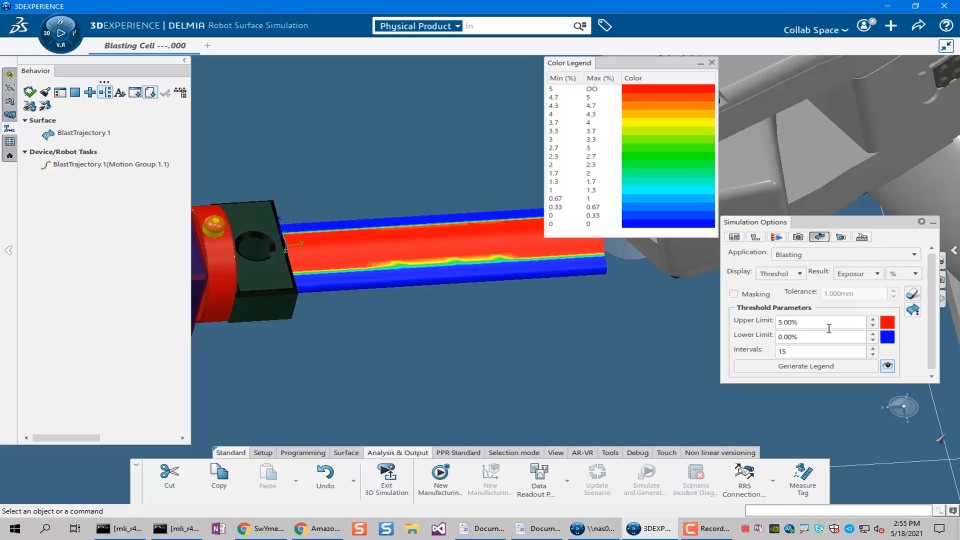Toggle the highlighted surface icon in Simulation Options
The width and height of the screenshot is (960, 540).
point(819,237)
